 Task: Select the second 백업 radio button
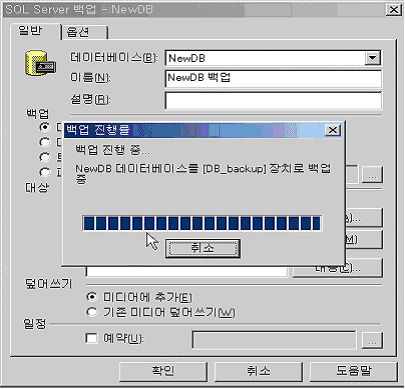point(44,142)
